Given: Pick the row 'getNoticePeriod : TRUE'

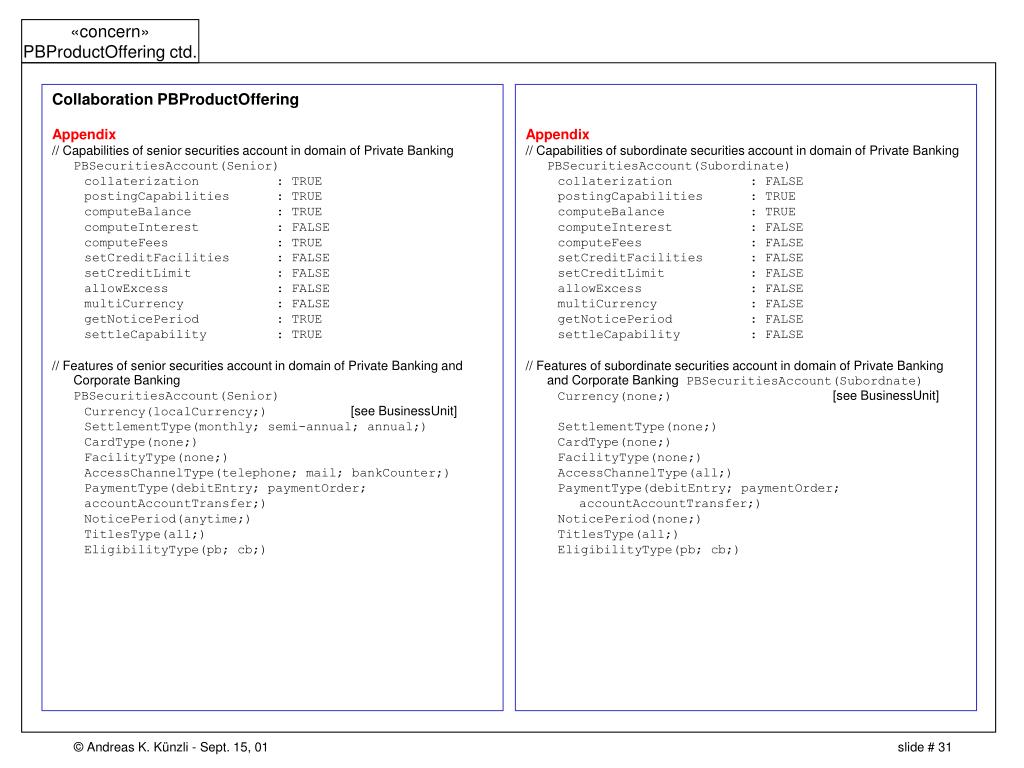Looking at the screenshot, I should (x=203, y=319).
